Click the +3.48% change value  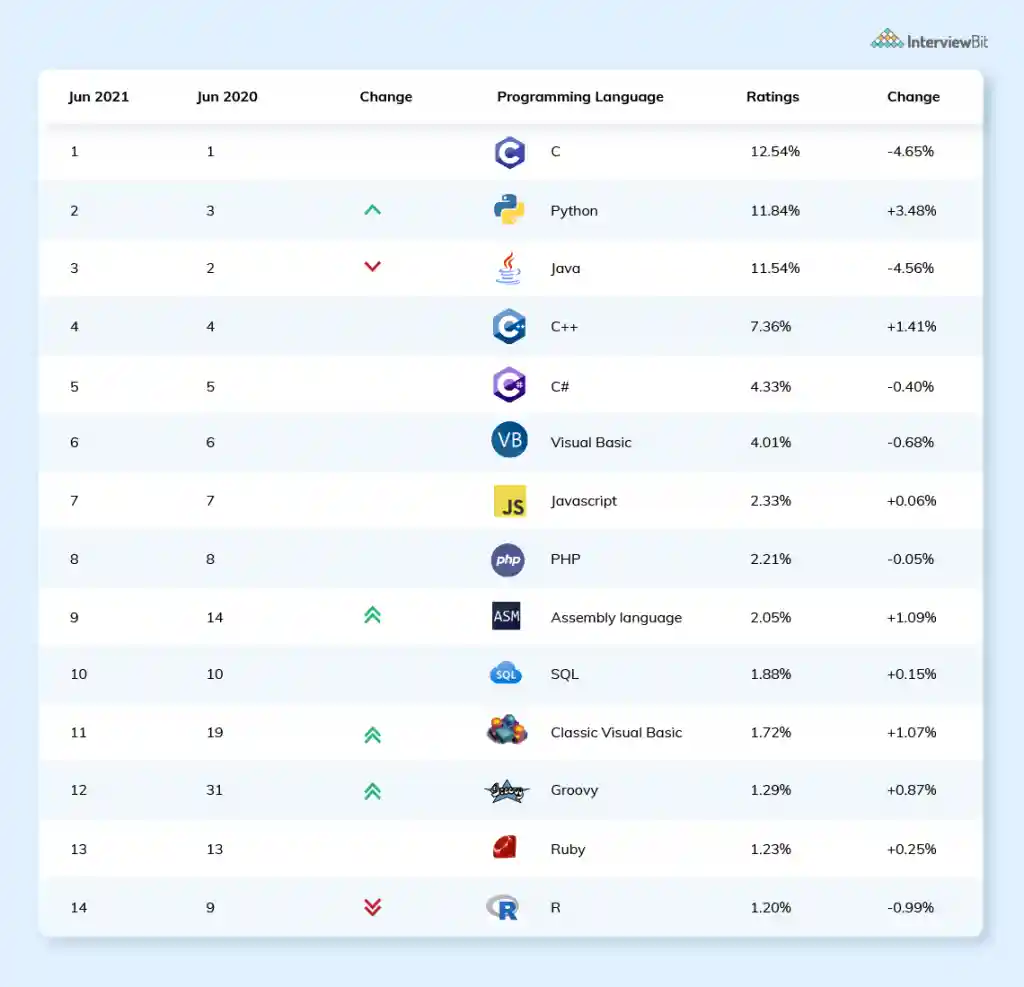click(x=911, y=211)
